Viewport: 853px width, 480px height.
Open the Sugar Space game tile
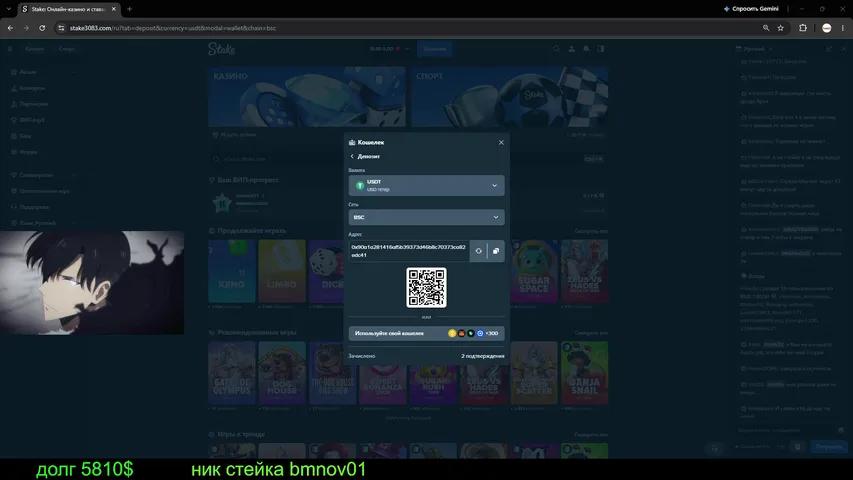pyautogui.click(x=534, y=271)
